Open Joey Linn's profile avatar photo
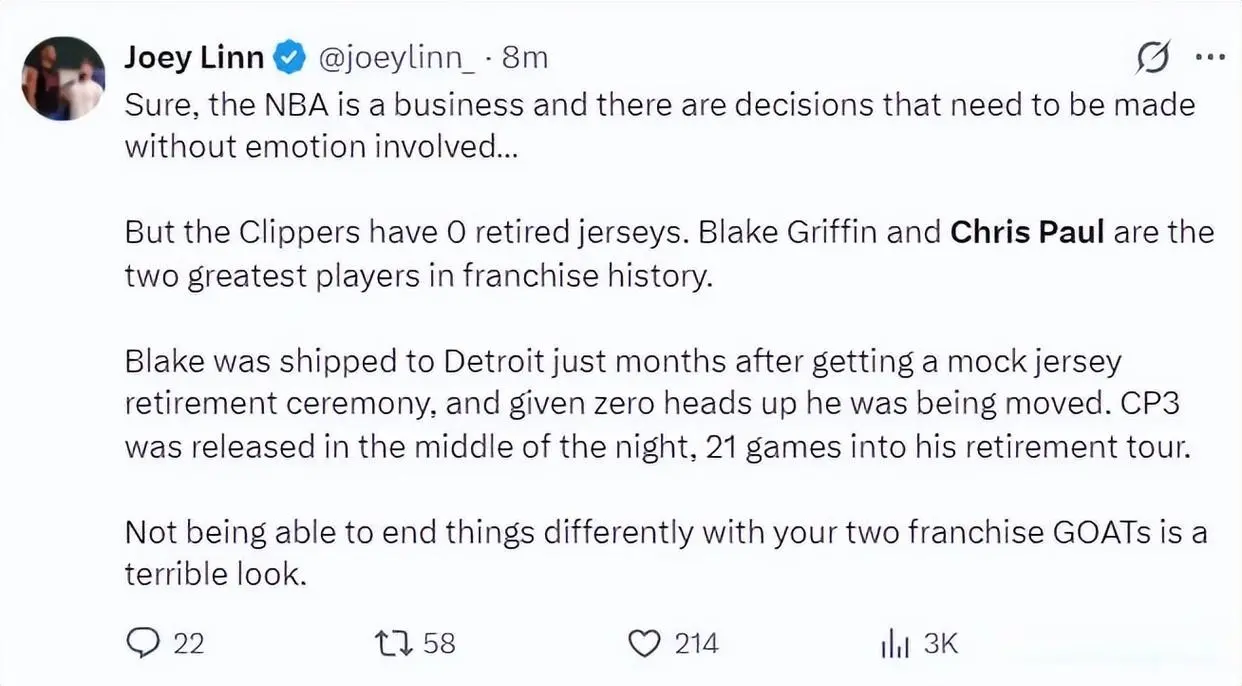Image resolution: width=1242 pixels, height=686 pixels. pyautogui.click(x=63, y=78)
